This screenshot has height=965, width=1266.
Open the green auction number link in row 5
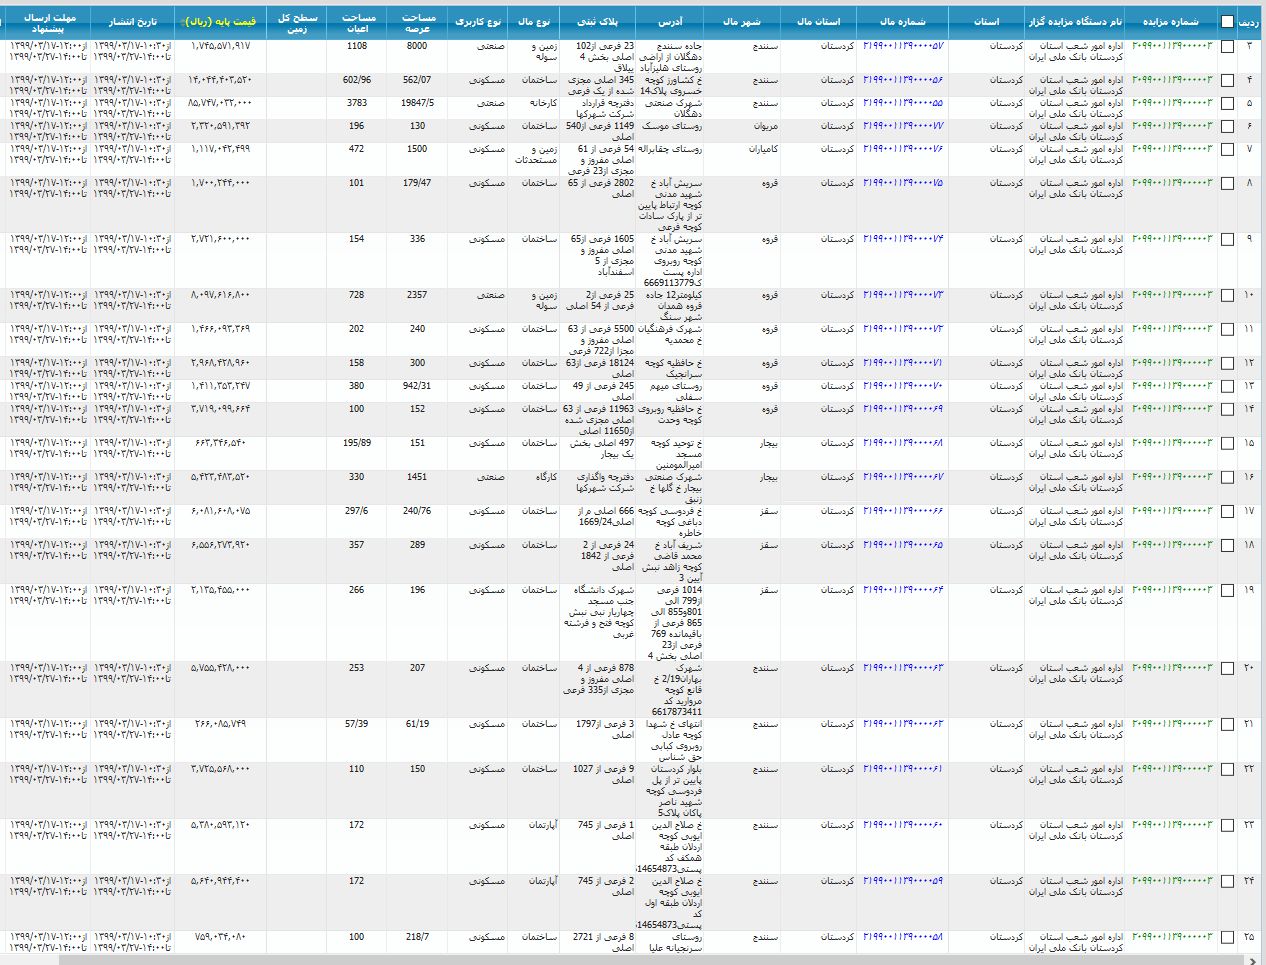[x=1171, y=103]
